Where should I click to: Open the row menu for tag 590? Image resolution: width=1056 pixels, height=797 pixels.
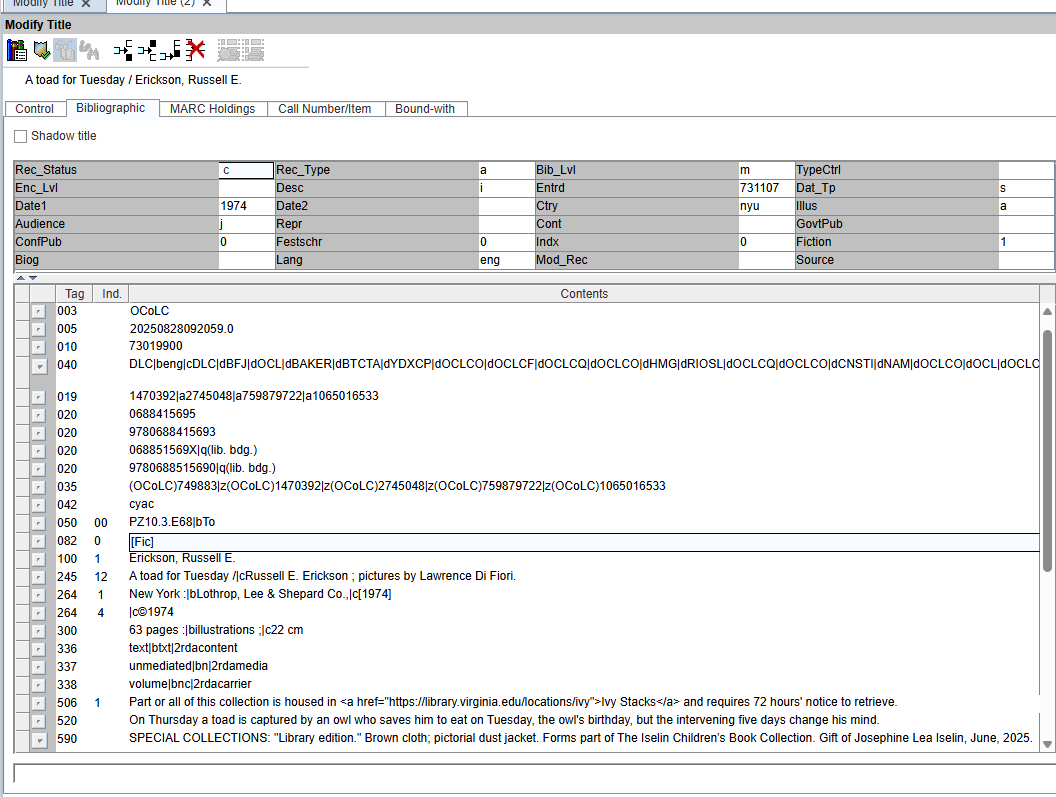pos(40,740)
